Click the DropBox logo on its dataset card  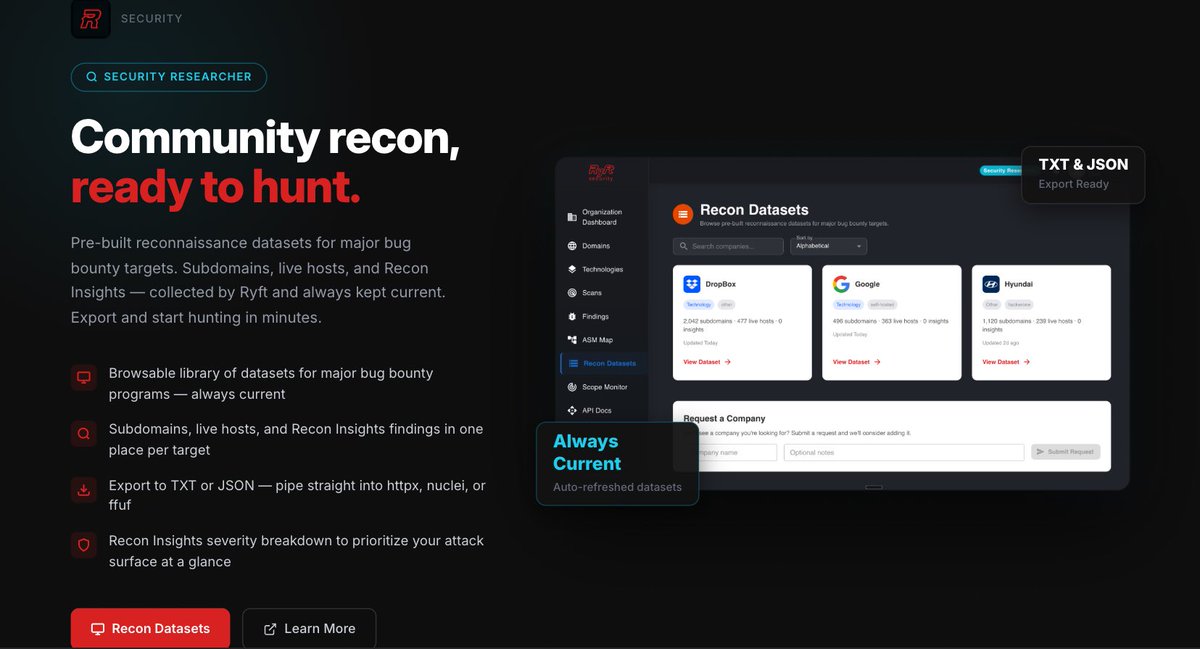pyautogui.click(x=691, y=284)
